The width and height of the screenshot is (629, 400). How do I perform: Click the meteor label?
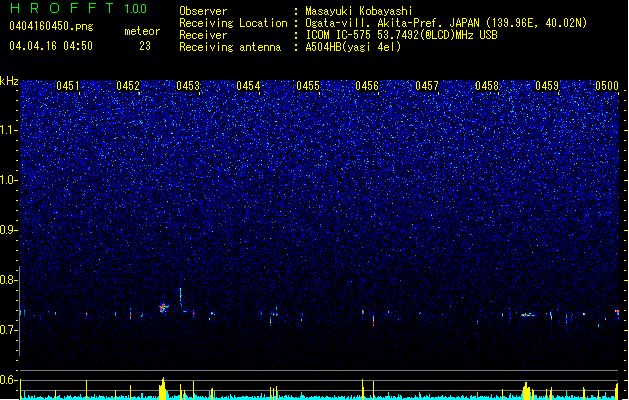tap(142, 31)
